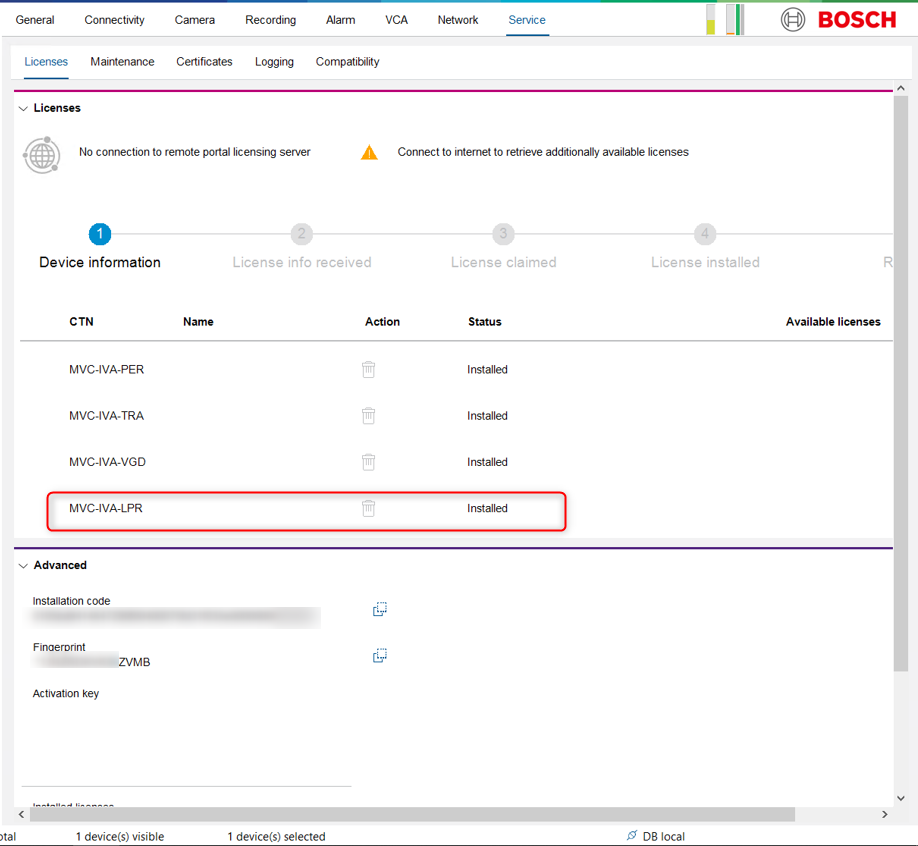Viewport: 918px width, 846px height.
Task: Click trash icon for MVC-IVA-TRA license
Action: point(368,416)
